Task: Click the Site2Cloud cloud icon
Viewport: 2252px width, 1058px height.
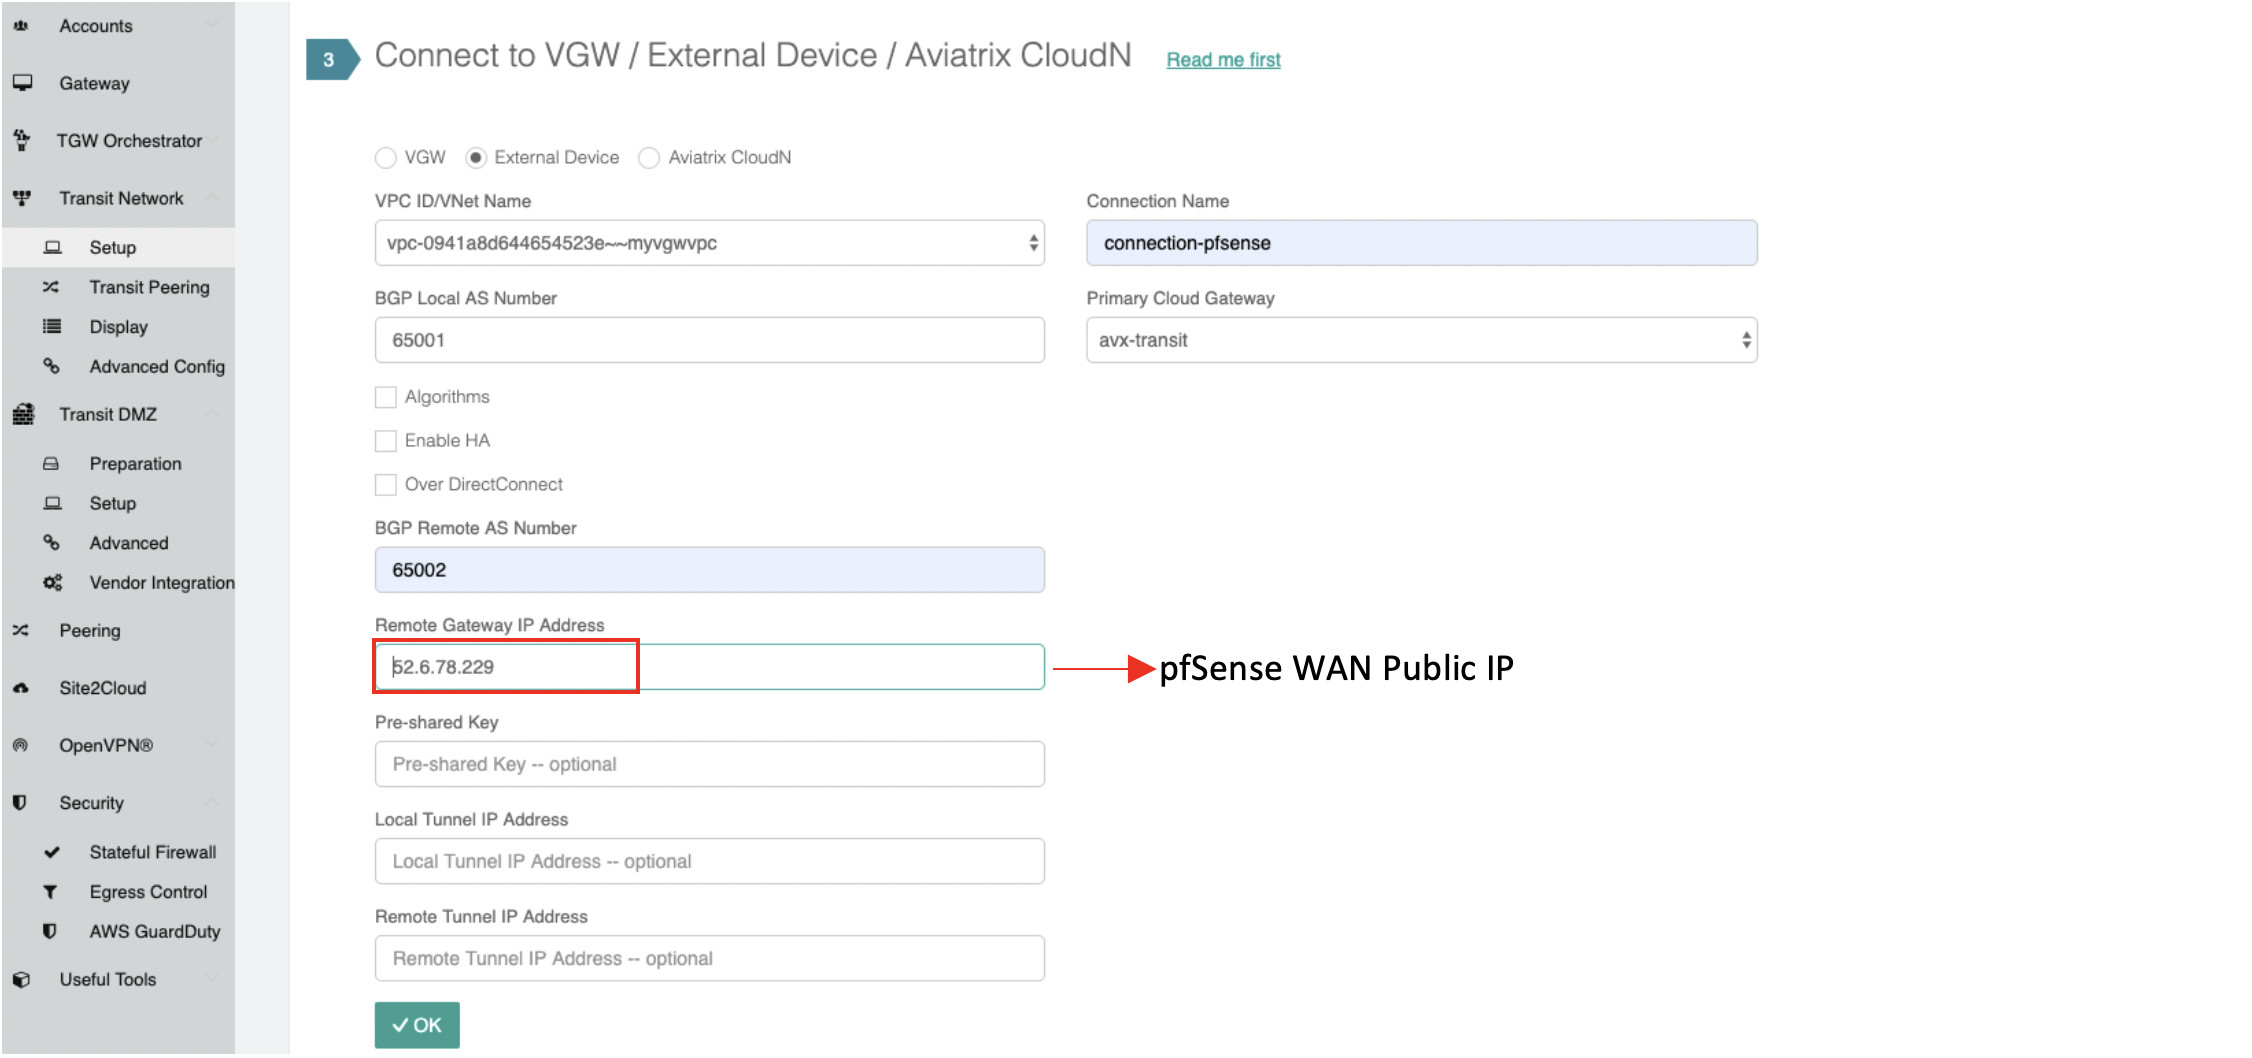Action: click(x=21, y=688)
